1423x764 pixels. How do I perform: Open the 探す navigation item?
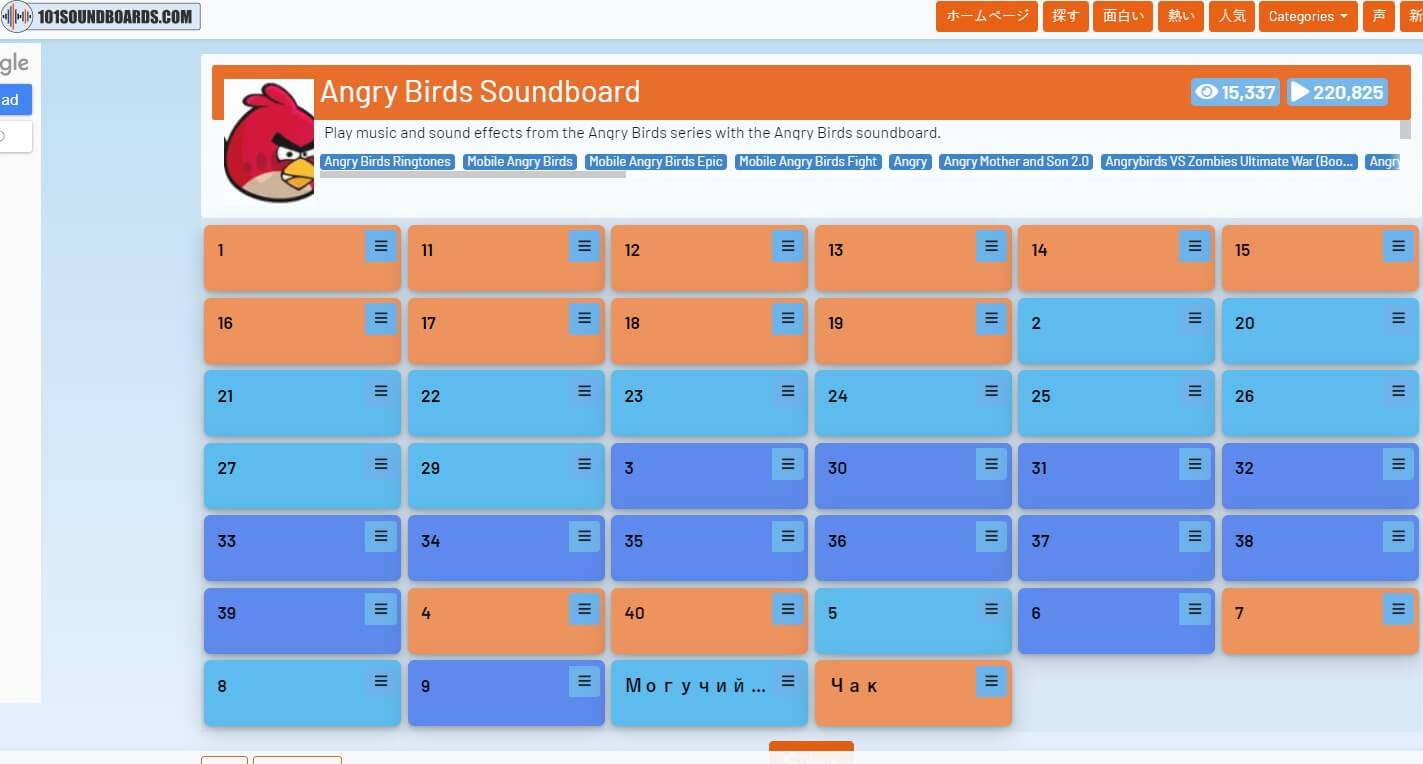pos(1066,16)
